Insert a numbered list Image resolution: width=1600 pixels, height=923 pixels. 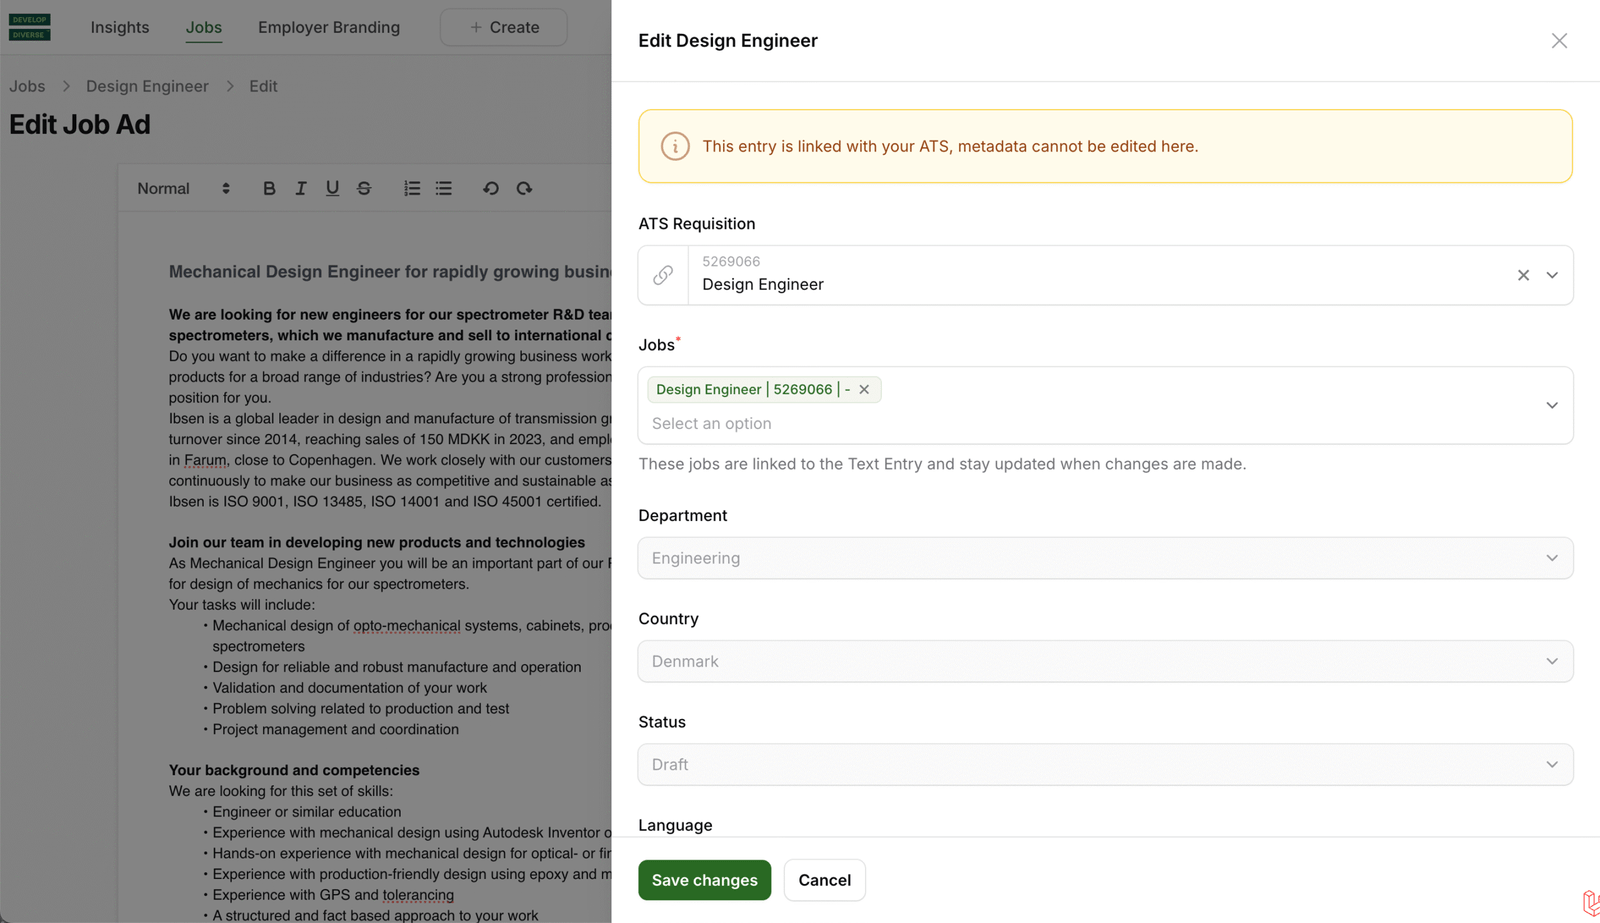click(412, 188)
